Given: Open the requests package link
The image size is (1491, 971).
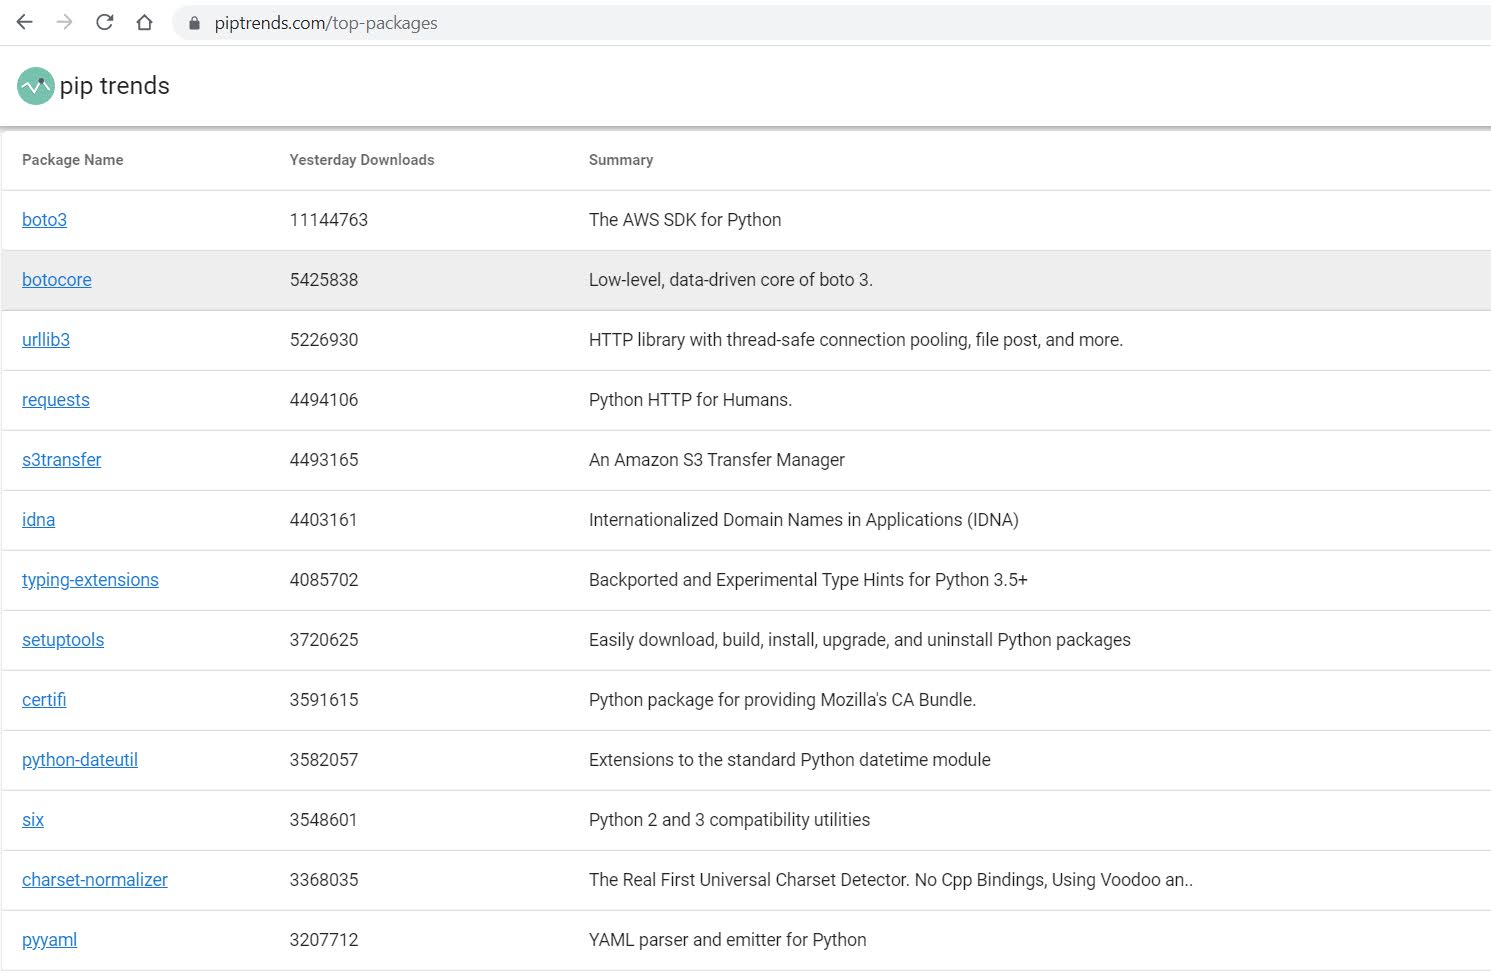Looking at the screenshot, I should click(56, 400).
